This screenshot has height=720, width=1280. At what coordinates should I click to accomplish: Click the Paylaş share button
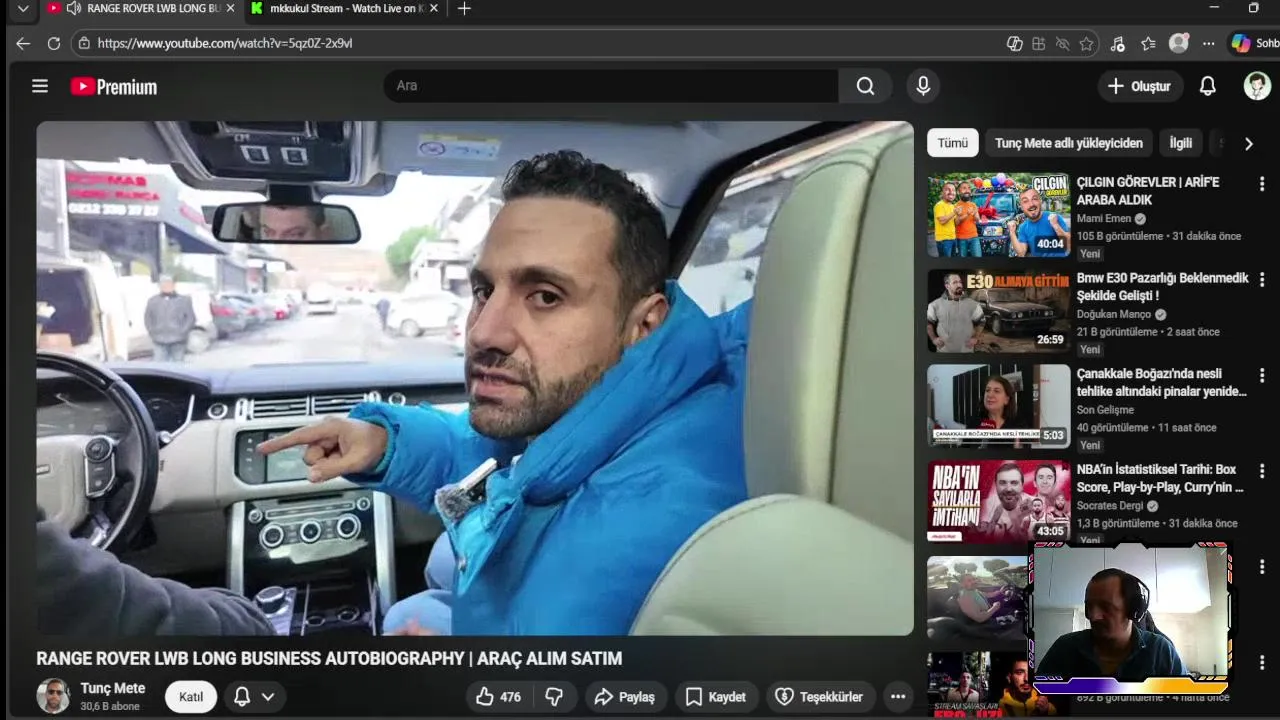coord(625,697)
